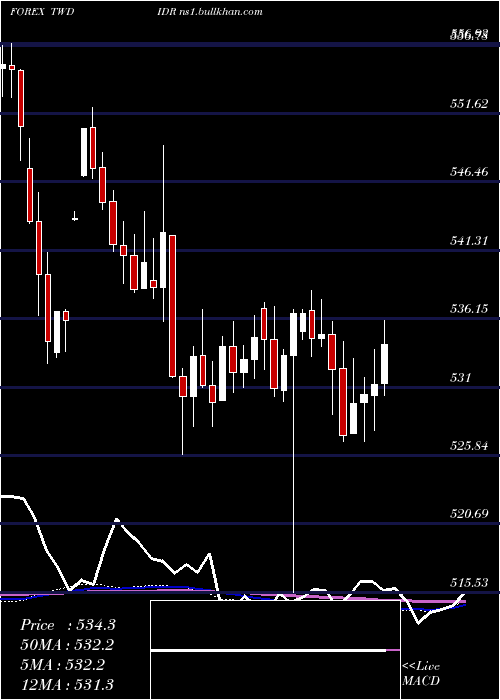Click the 546.46 price axis label

(x=469, y=172)
